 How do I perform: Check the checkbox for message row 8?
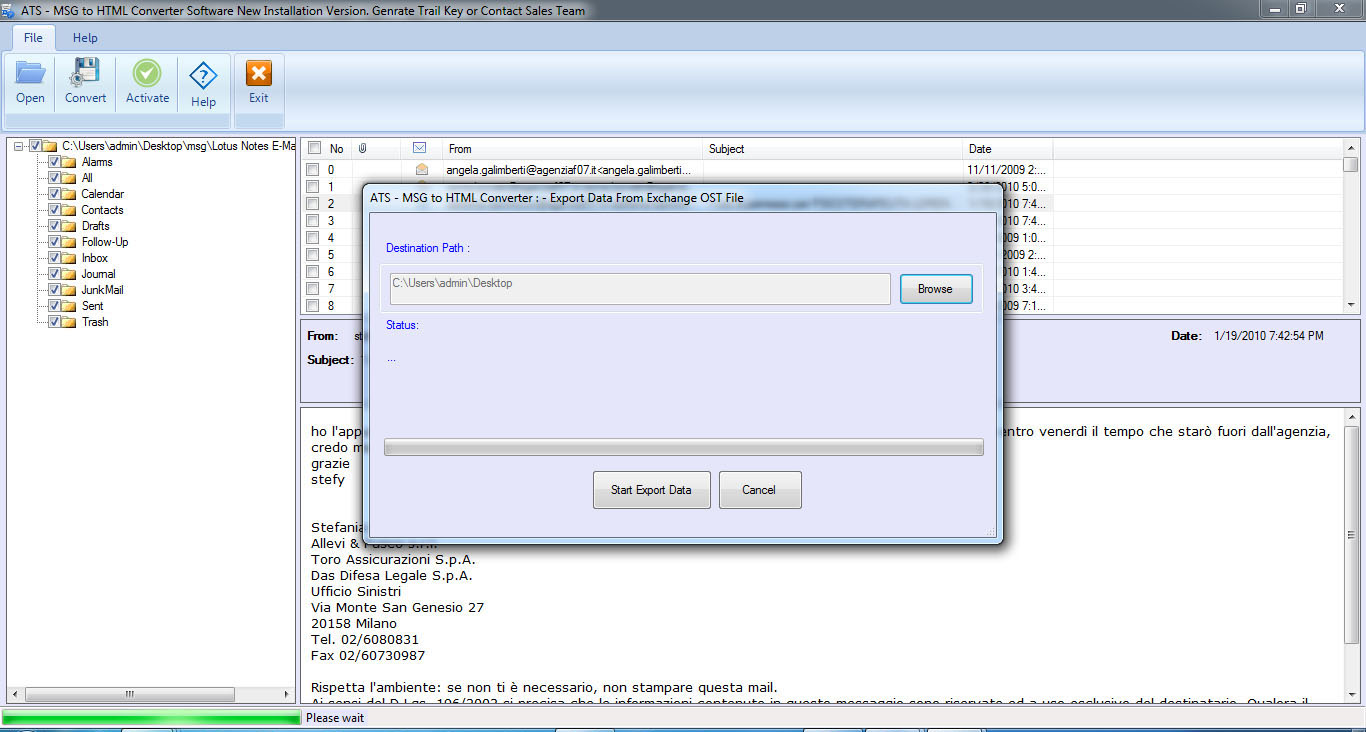[x=313, y=306]
